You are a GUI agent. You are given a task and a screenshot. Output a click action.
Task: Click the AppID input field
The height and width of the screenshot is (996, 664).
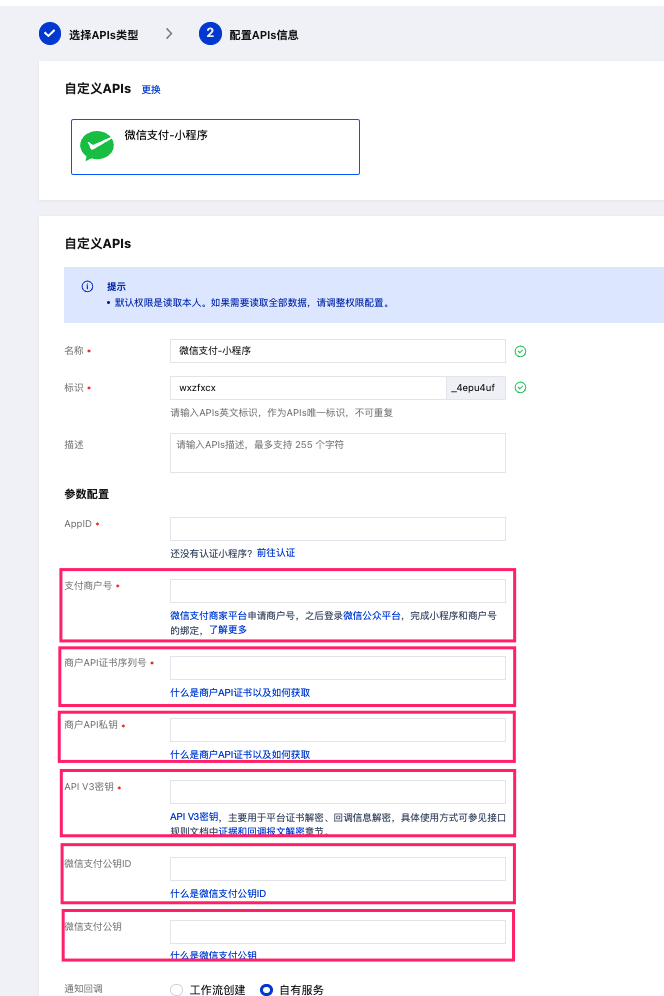[x=337, y=528]
